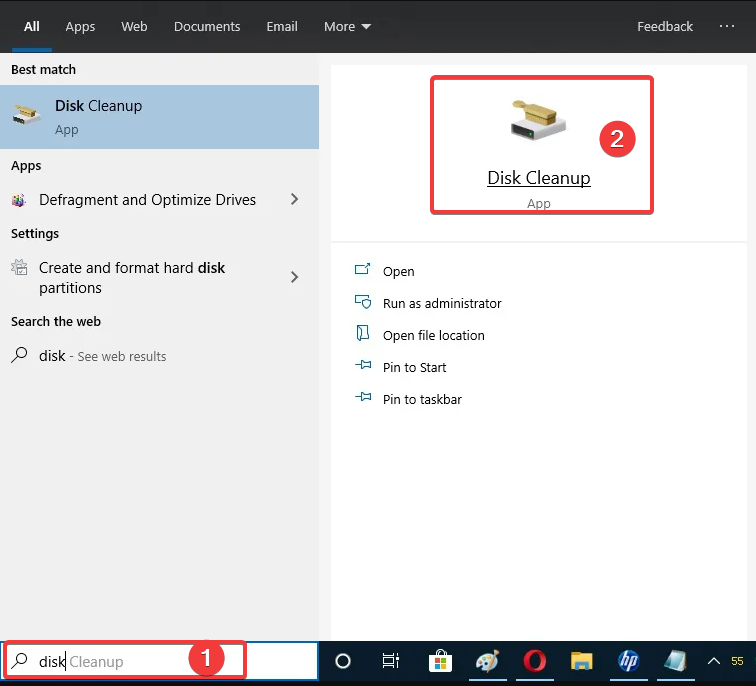Open the More filter dropdown

[347, 27]
